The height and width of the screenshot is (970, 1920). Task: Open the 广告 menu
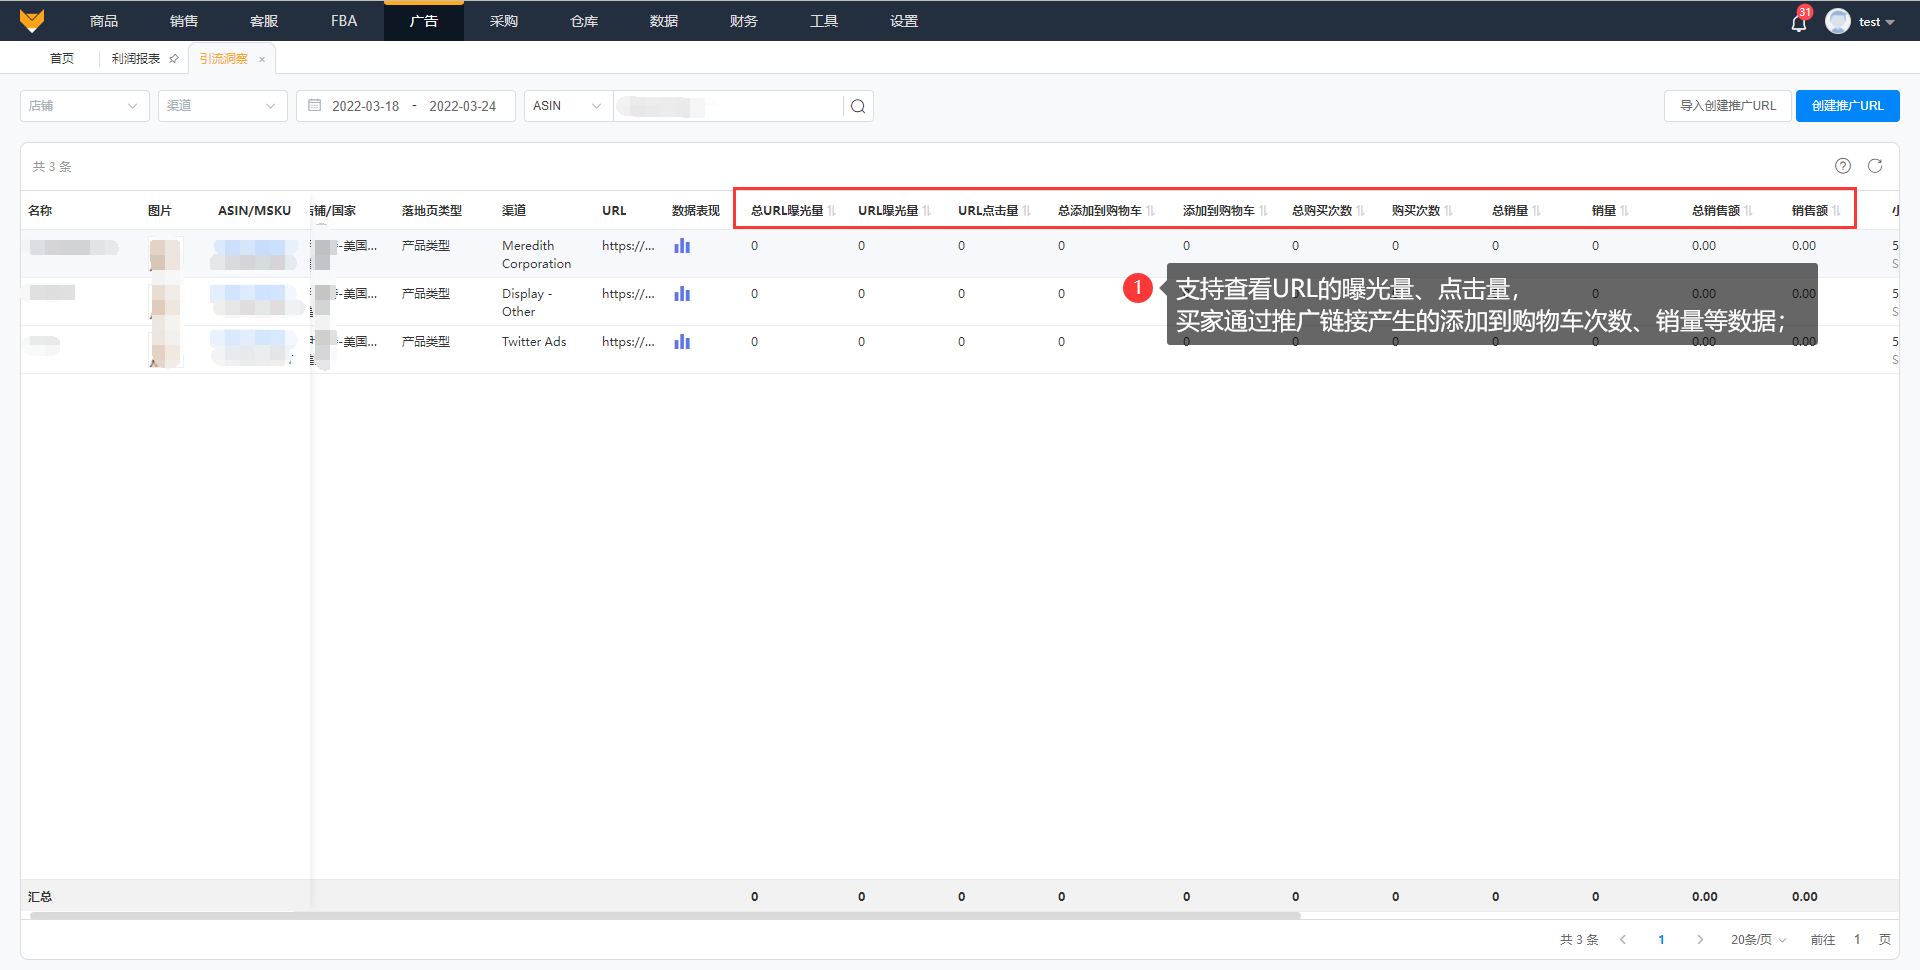(423, 21)
